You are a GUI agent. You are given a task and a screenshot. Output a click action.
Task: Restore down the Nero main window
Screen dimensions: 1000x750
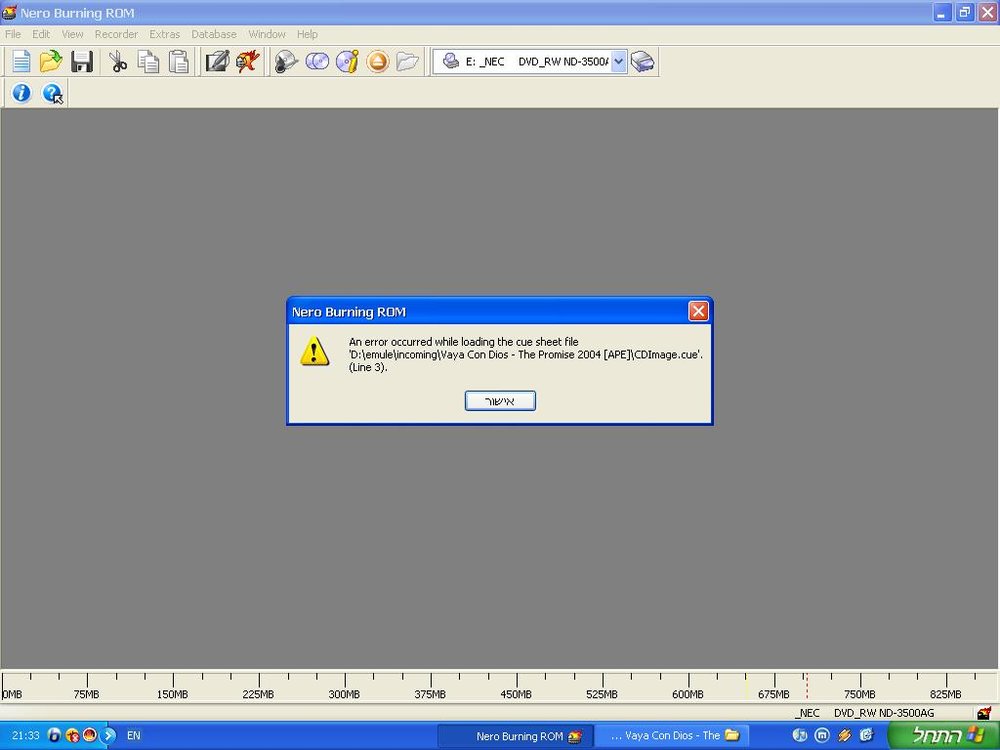click(965, 12)
